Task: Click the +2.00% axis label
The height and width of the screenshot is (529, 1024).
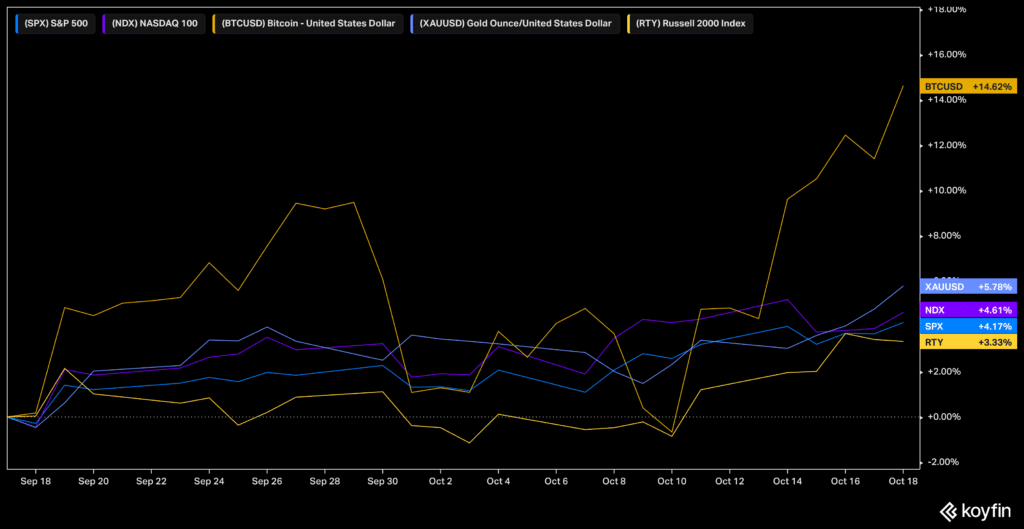Action: point(944,372)
